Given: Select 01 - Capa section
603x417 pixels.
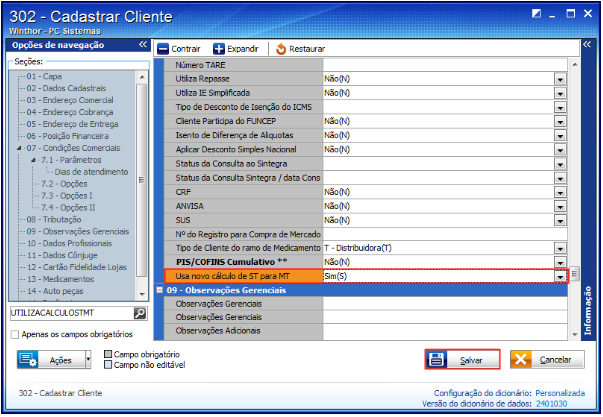Looking at the screenshot, I should (44, 76).
